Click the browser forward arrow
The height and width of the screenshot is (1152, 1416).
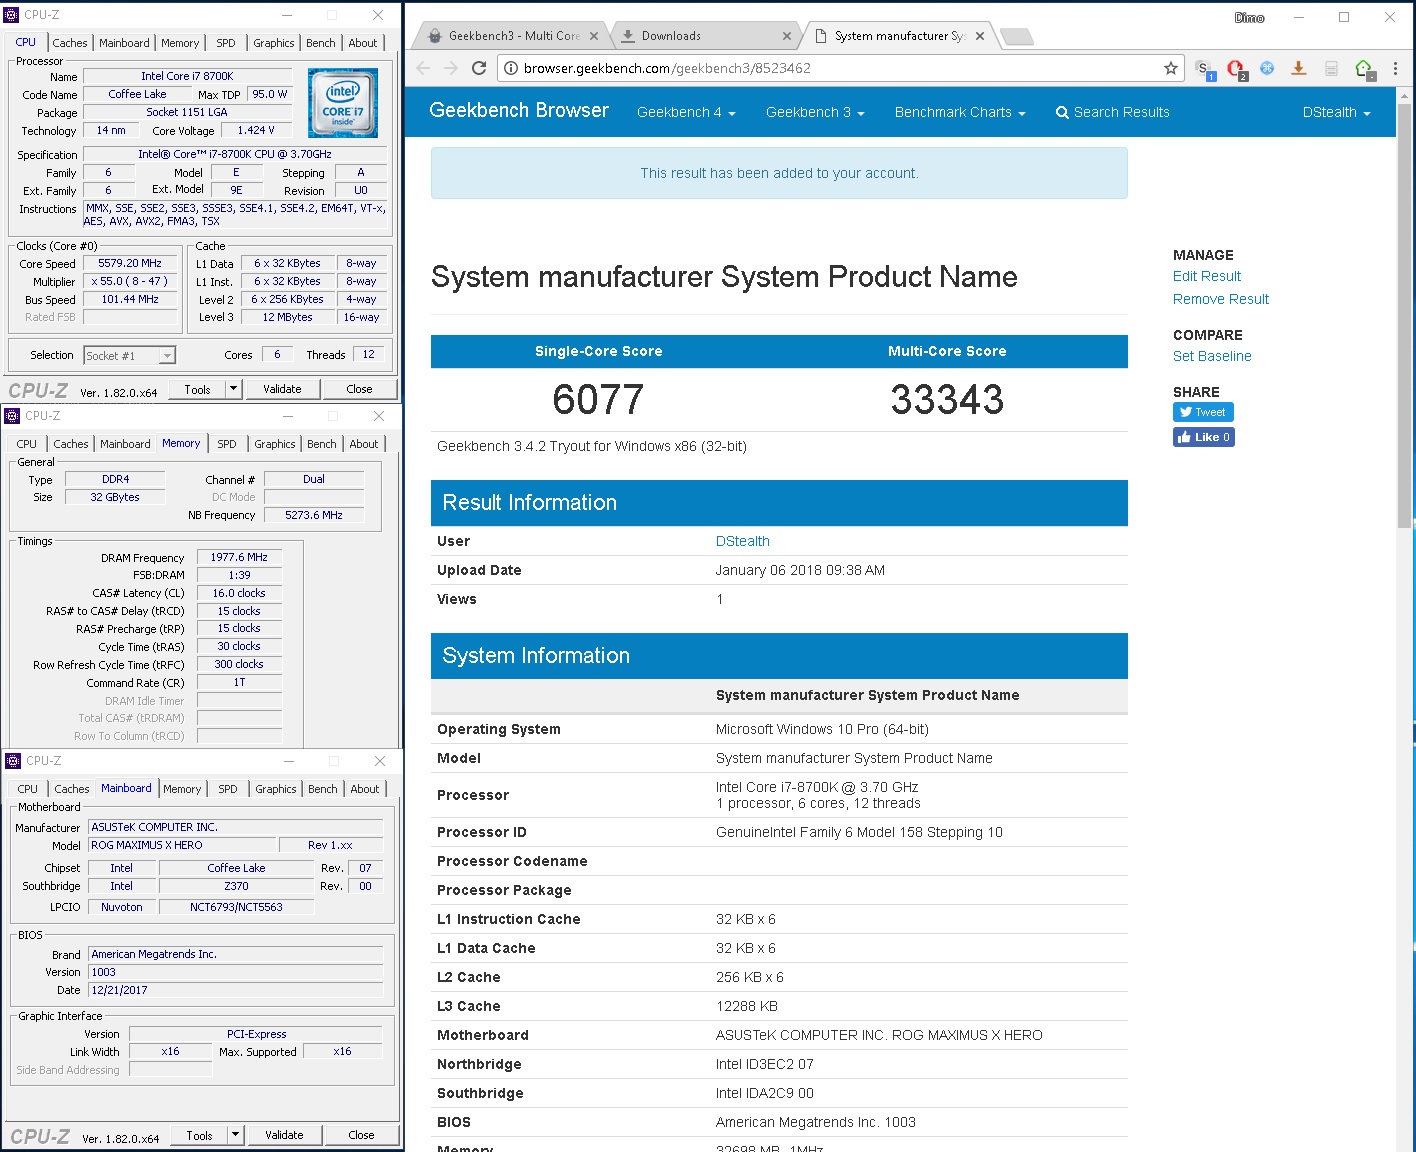click(451, 68)
